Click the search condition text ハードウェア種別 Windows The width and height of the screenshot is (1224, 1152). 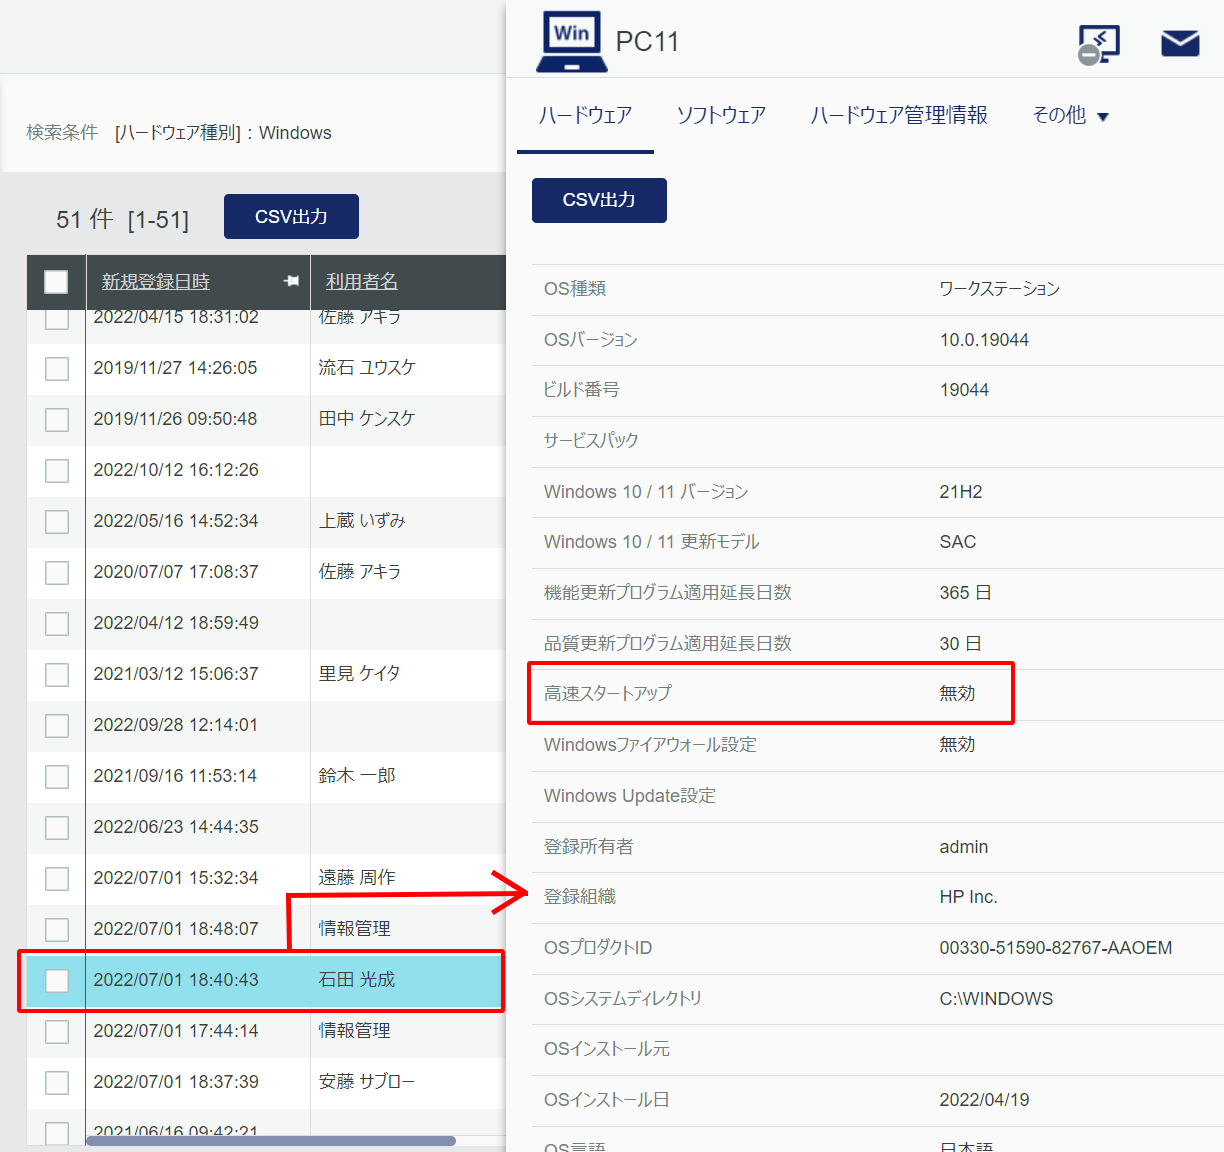tap(223, 133)
